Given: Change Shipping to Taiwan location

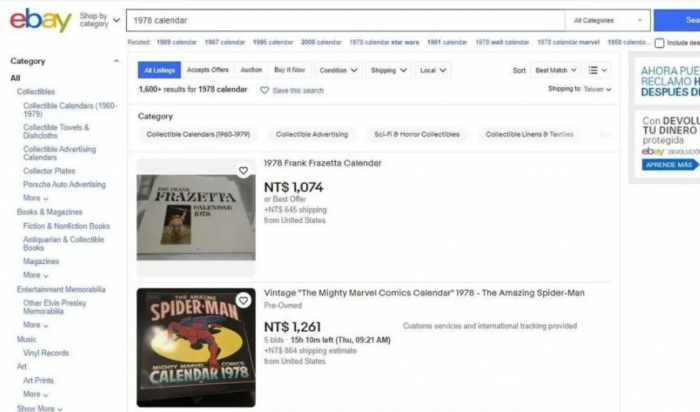Looking at the screenshot, I should pyautogui.click(x=597, y=89).
